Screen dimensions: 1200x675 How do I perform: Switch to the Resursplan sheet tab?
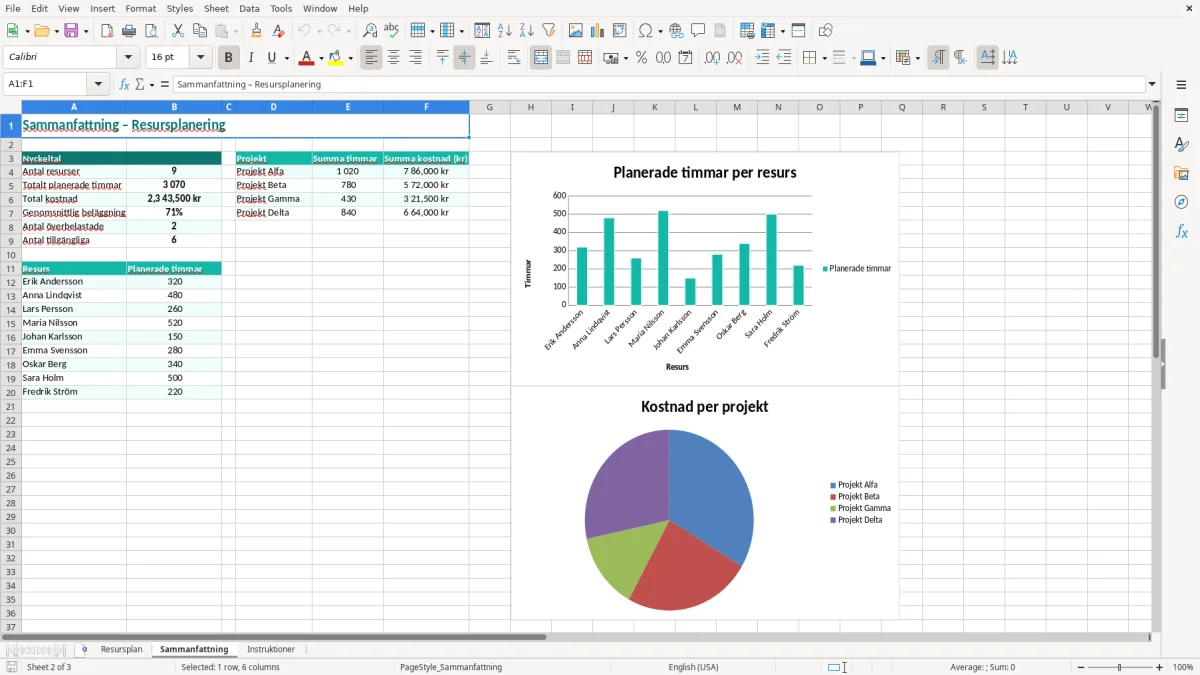(x=121, y=649)
